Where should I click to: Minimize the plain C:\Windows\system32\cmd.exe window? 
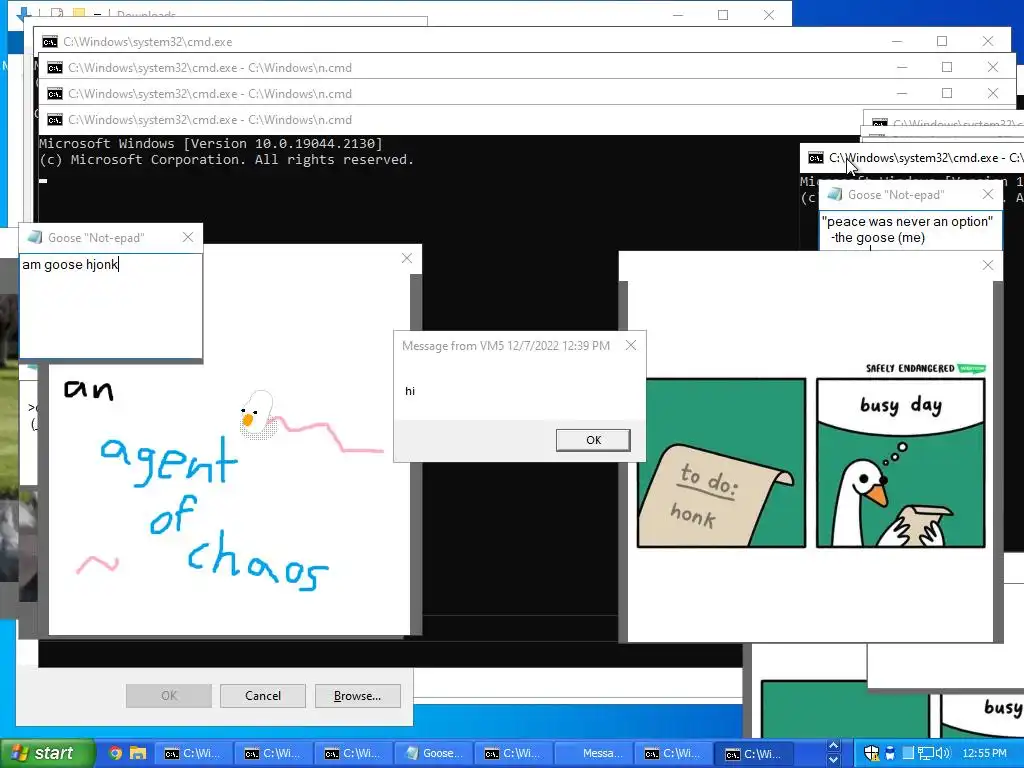(x=897, y=41)
